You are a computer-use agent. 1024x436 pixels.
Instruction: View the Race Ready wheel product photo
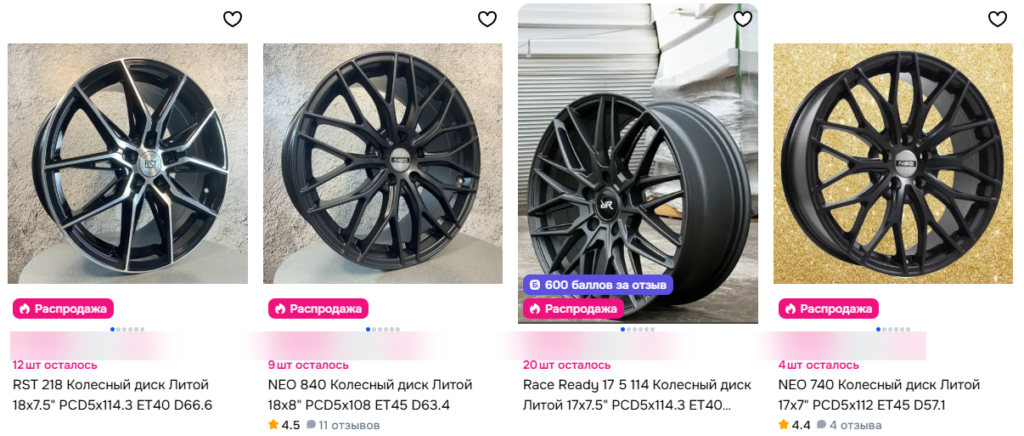tap(638, 150)
